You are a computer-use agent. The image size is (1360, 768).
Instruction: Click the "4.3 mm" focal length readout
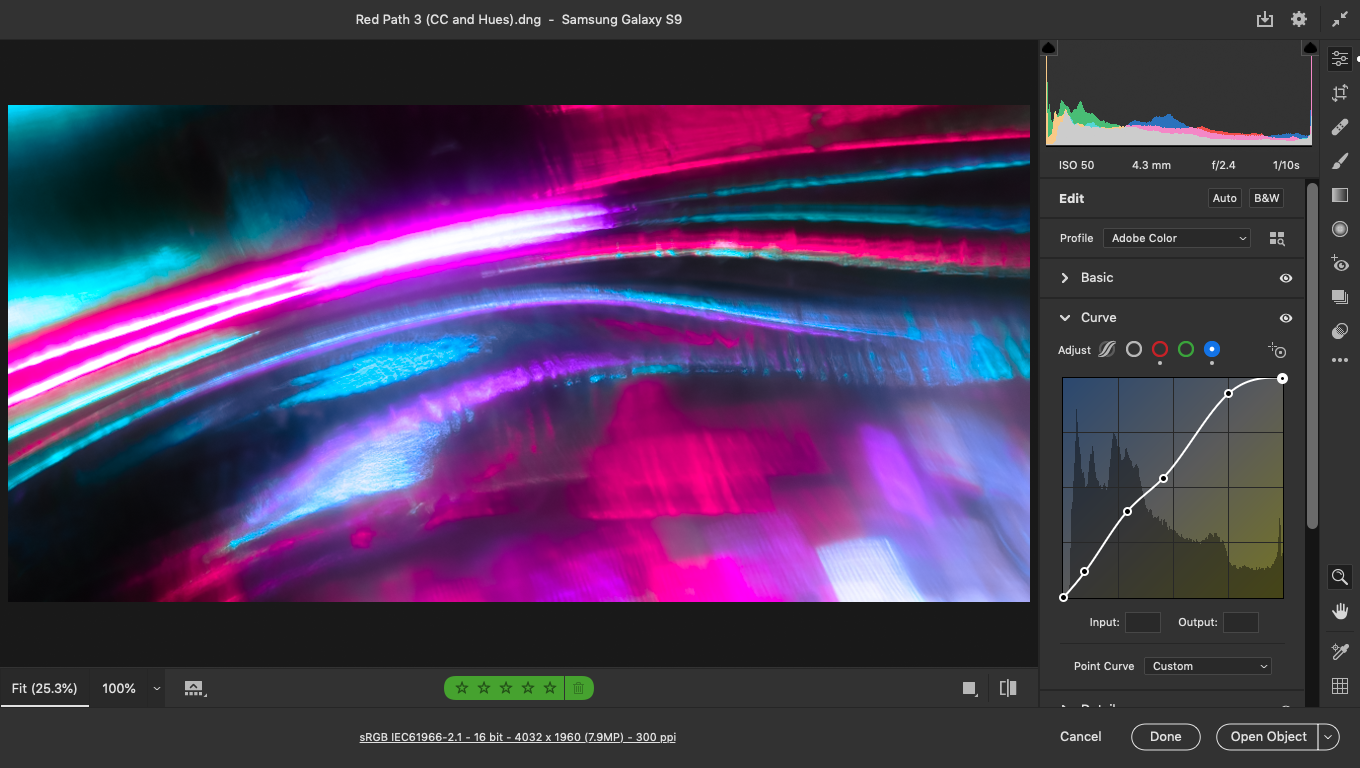pos(1151,165)
